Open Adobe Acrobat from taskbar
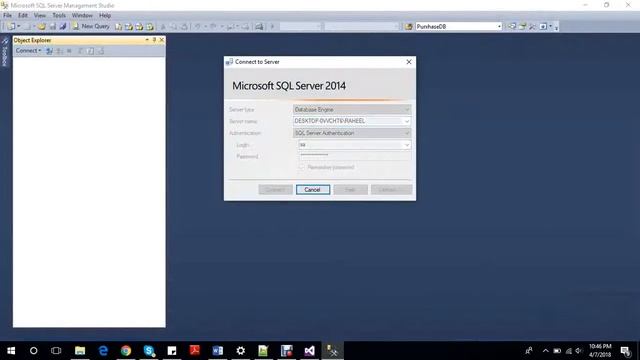Screen dimensions: 640x360 tap(195, 351)
